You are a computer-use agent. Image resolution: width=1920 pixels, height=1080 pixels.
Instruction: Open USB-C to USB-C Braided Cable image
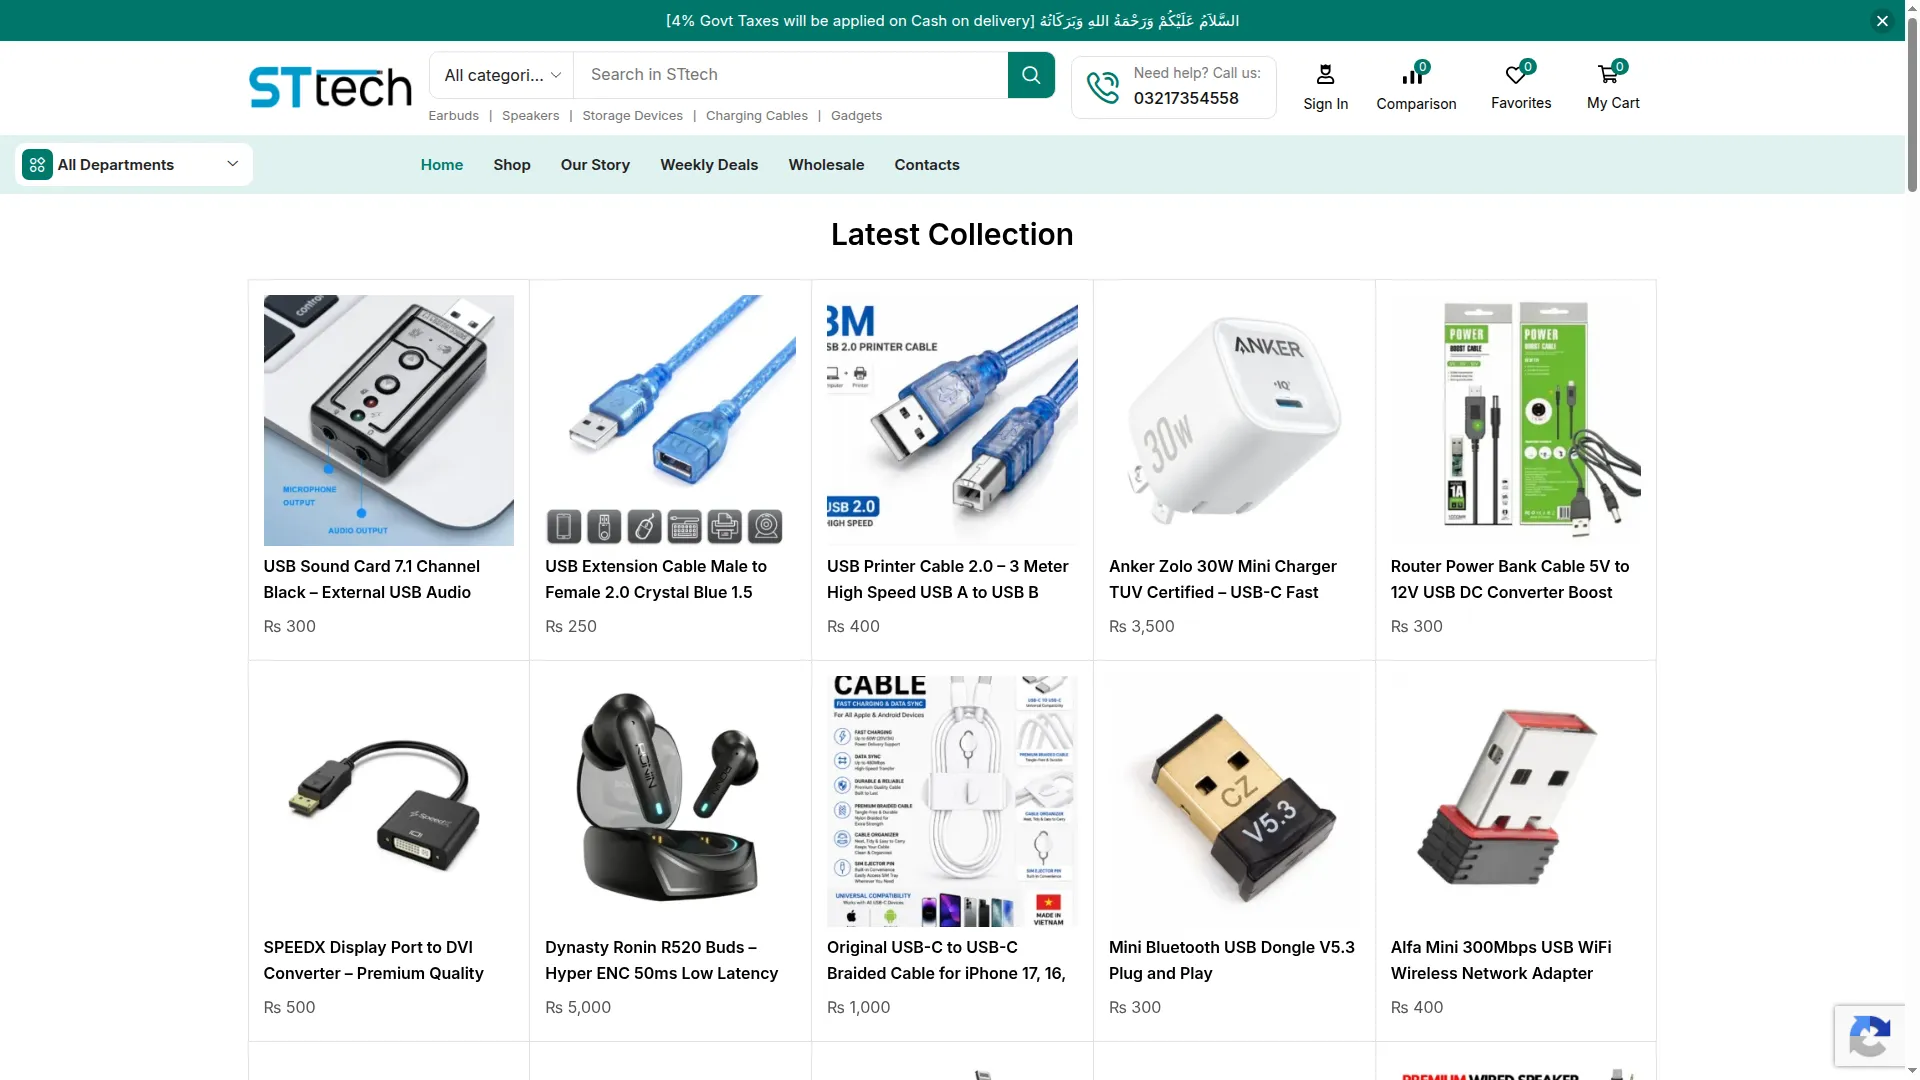952,801
